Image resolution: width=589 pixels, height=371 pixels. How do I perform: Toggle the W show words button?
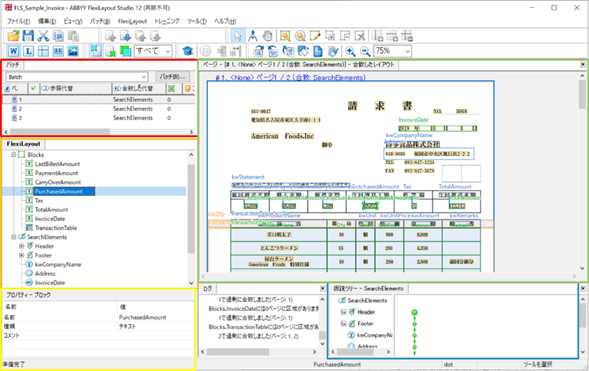pos(14,51)
